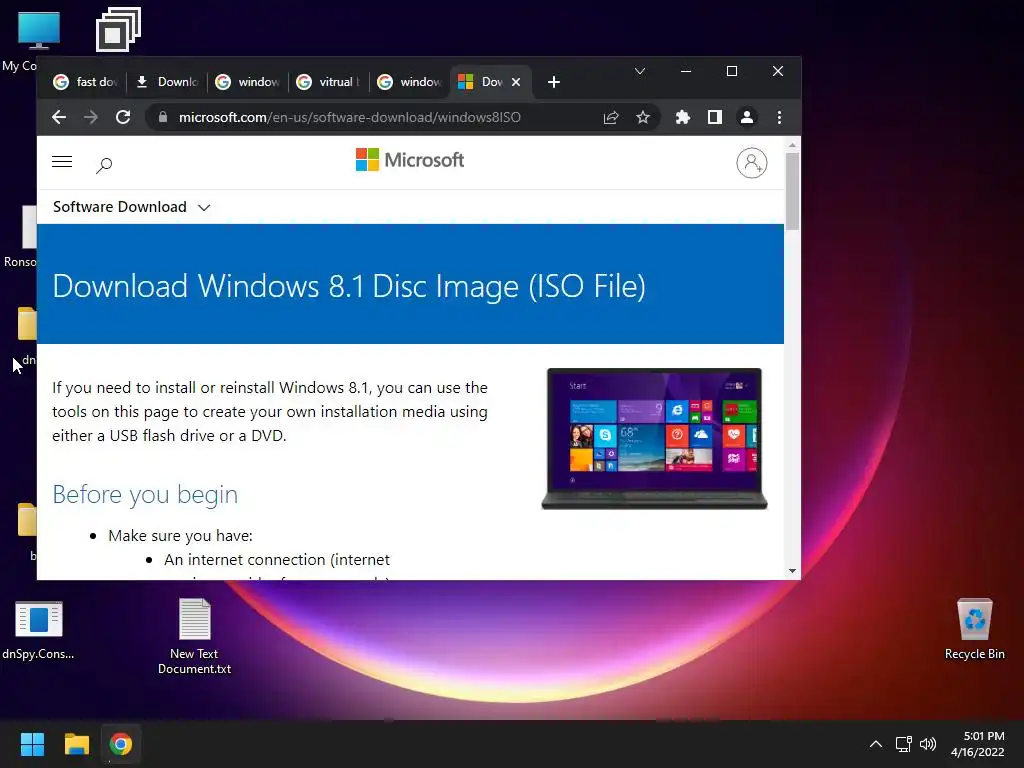Image resolution: width=1024 pixels, height=768 pixels.
Task: Show hidden tray icons chevron
Action: 876,744
